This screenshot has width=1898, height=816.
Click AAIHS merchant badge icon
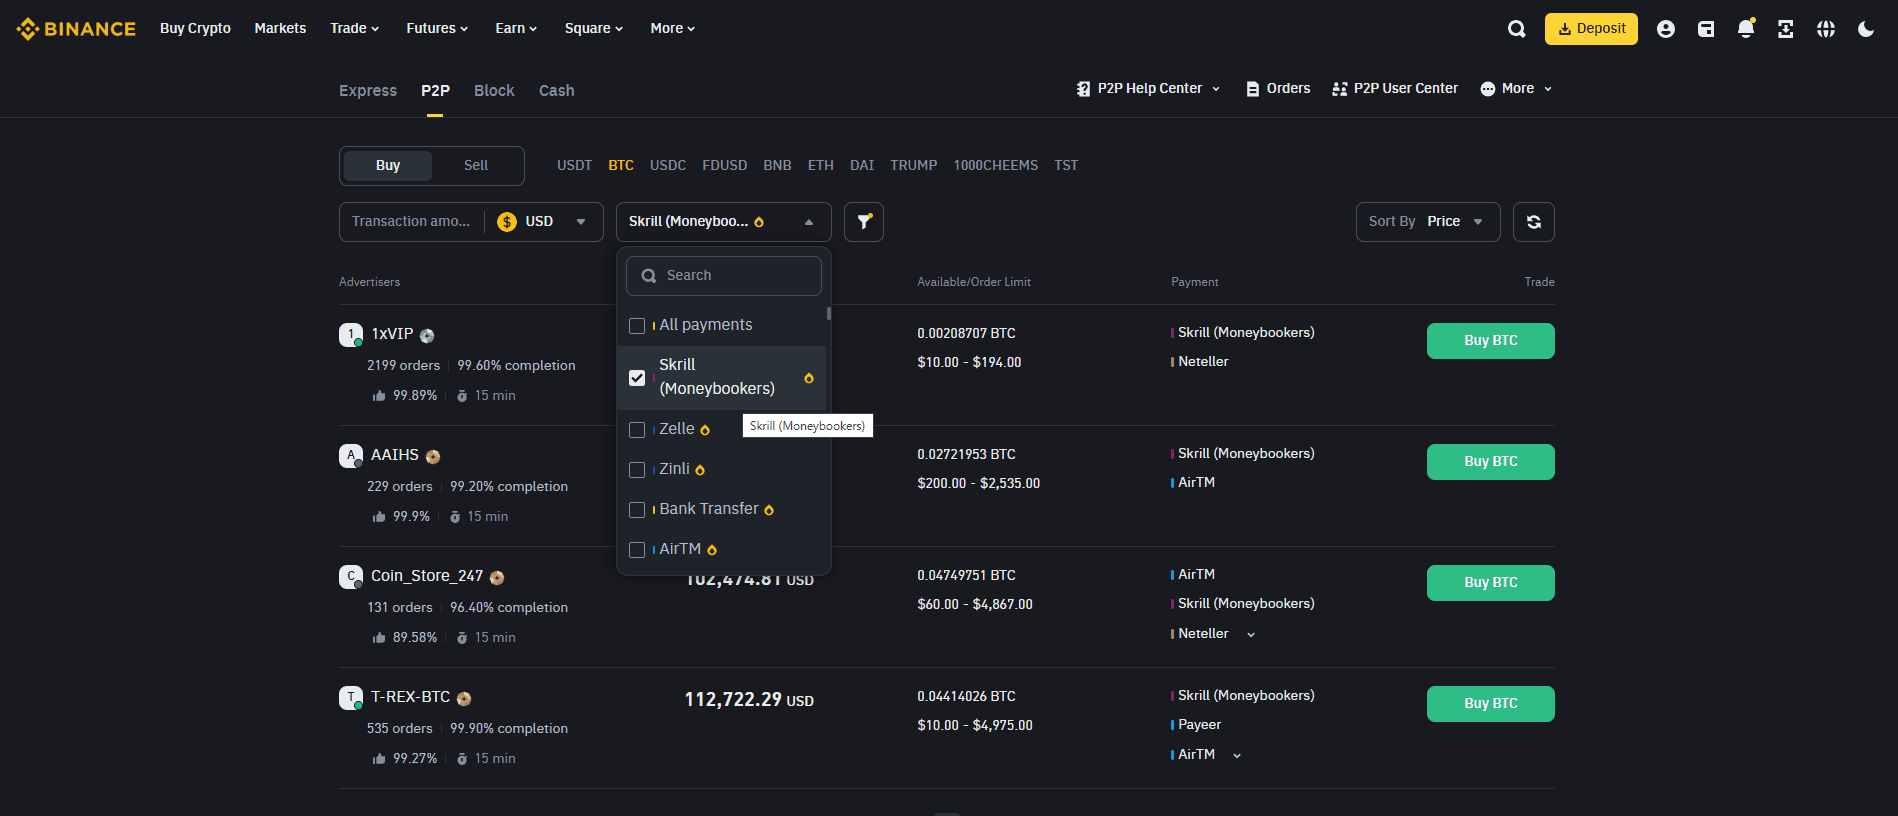(433, 457)
